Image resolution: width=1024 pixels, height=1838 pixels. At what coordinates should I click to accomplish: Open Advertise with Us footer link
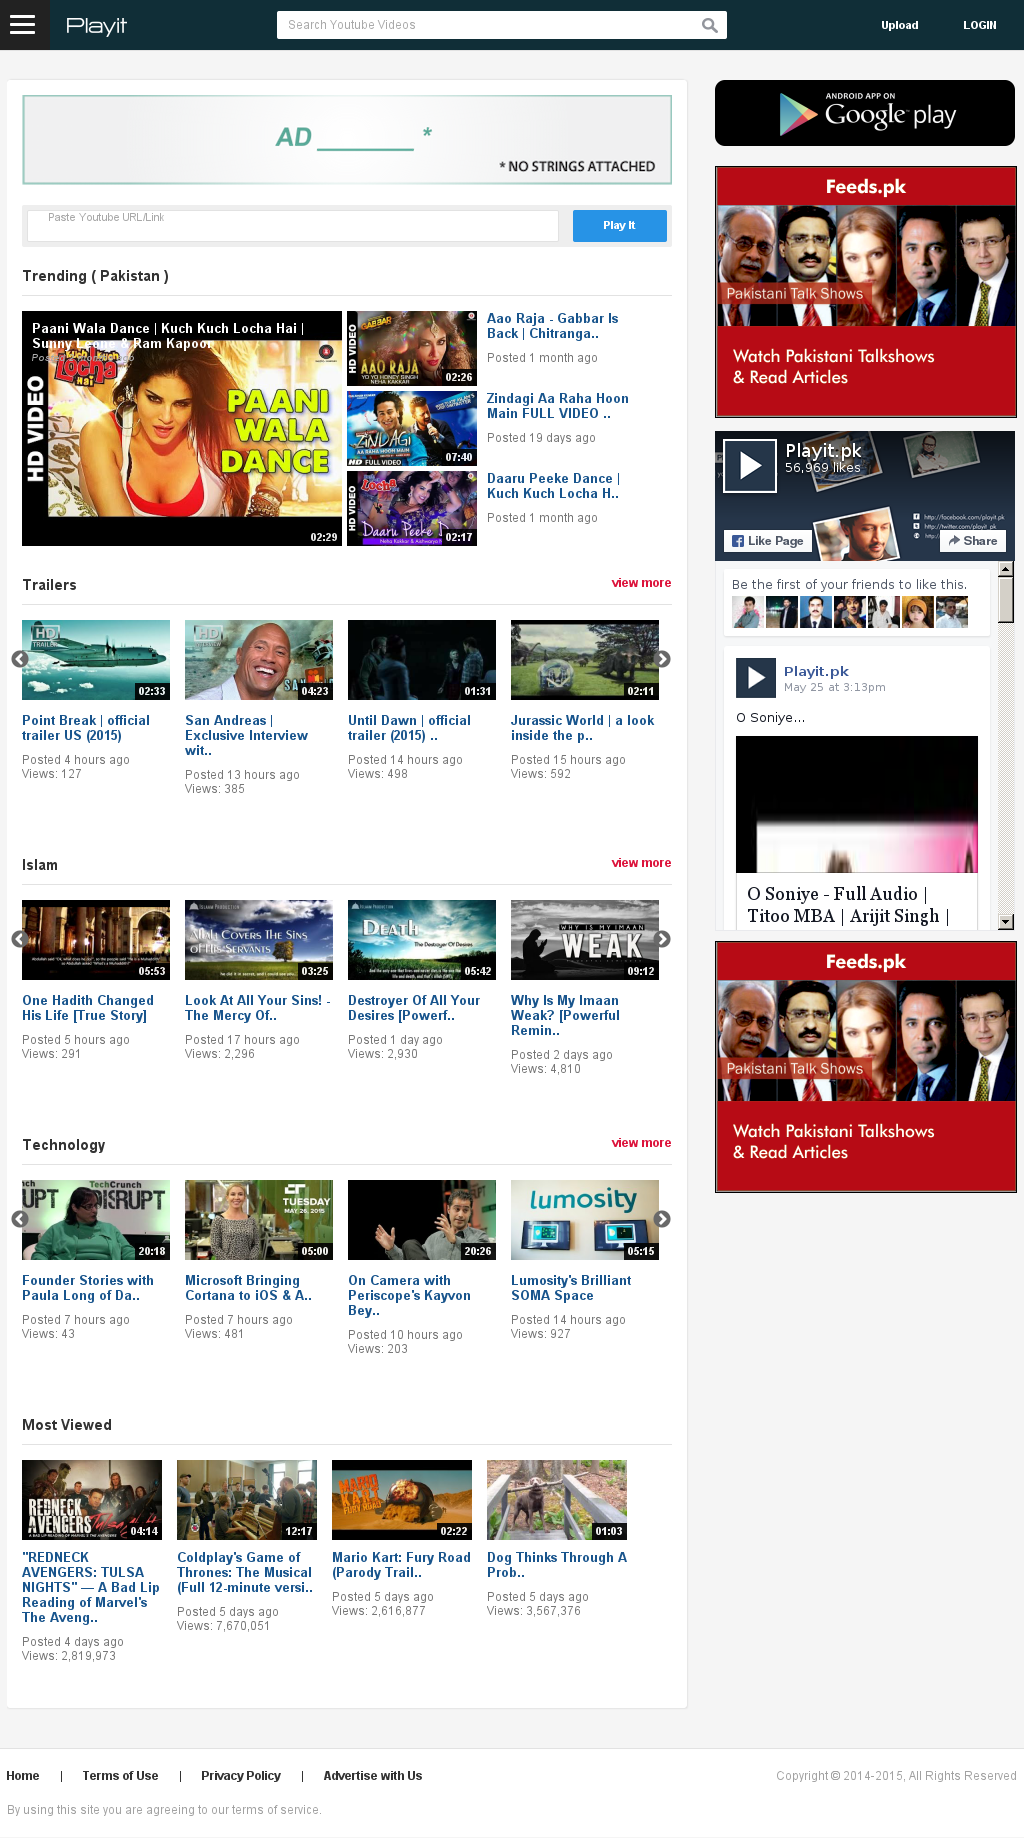pos(373,1776)
